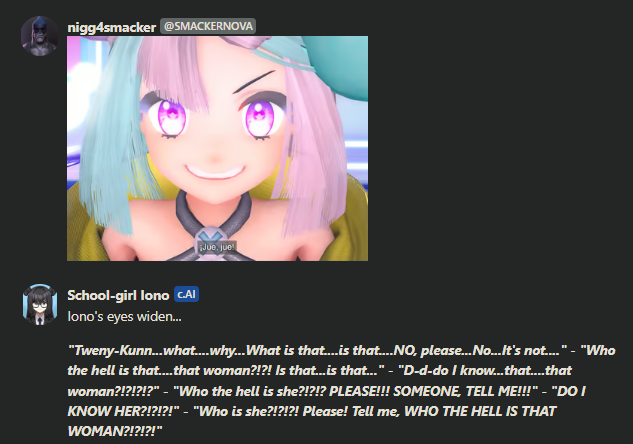This screenshot has width=633, height=444.
Task: Click the @SMACKERNOVA tag badge
Action: [208, 26]
